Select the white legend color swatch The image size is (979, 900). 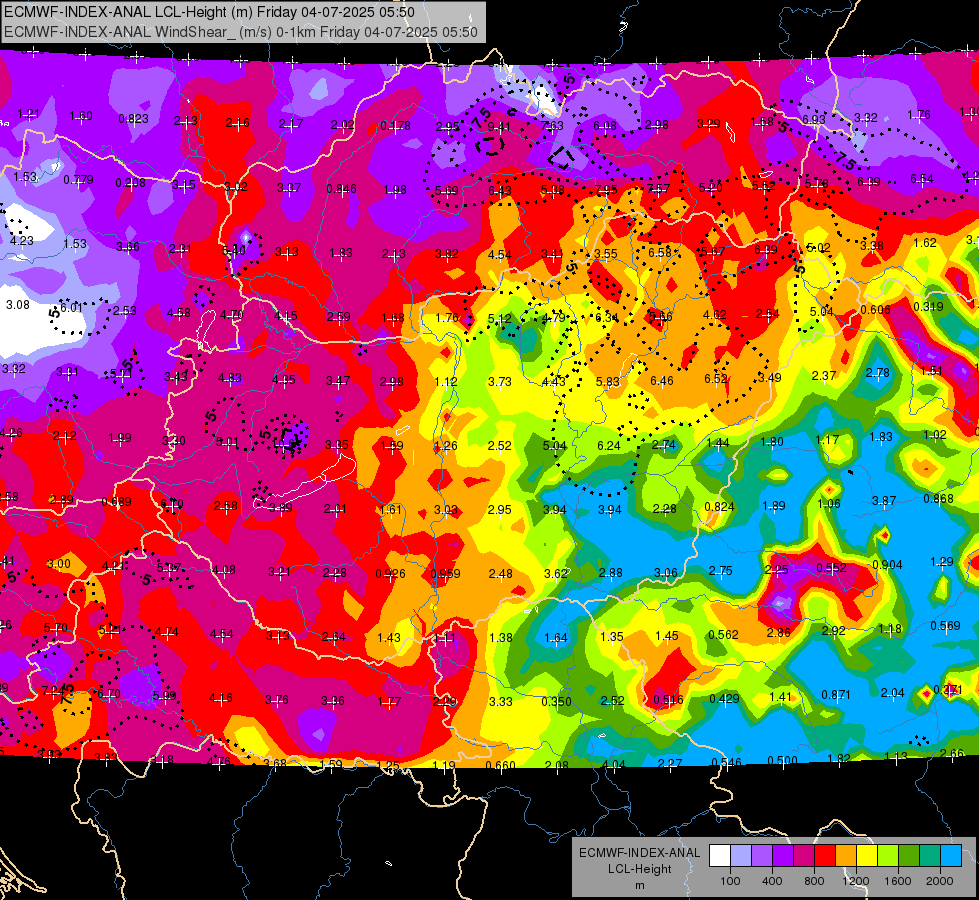pyautogui.click(x=720, y=855)
